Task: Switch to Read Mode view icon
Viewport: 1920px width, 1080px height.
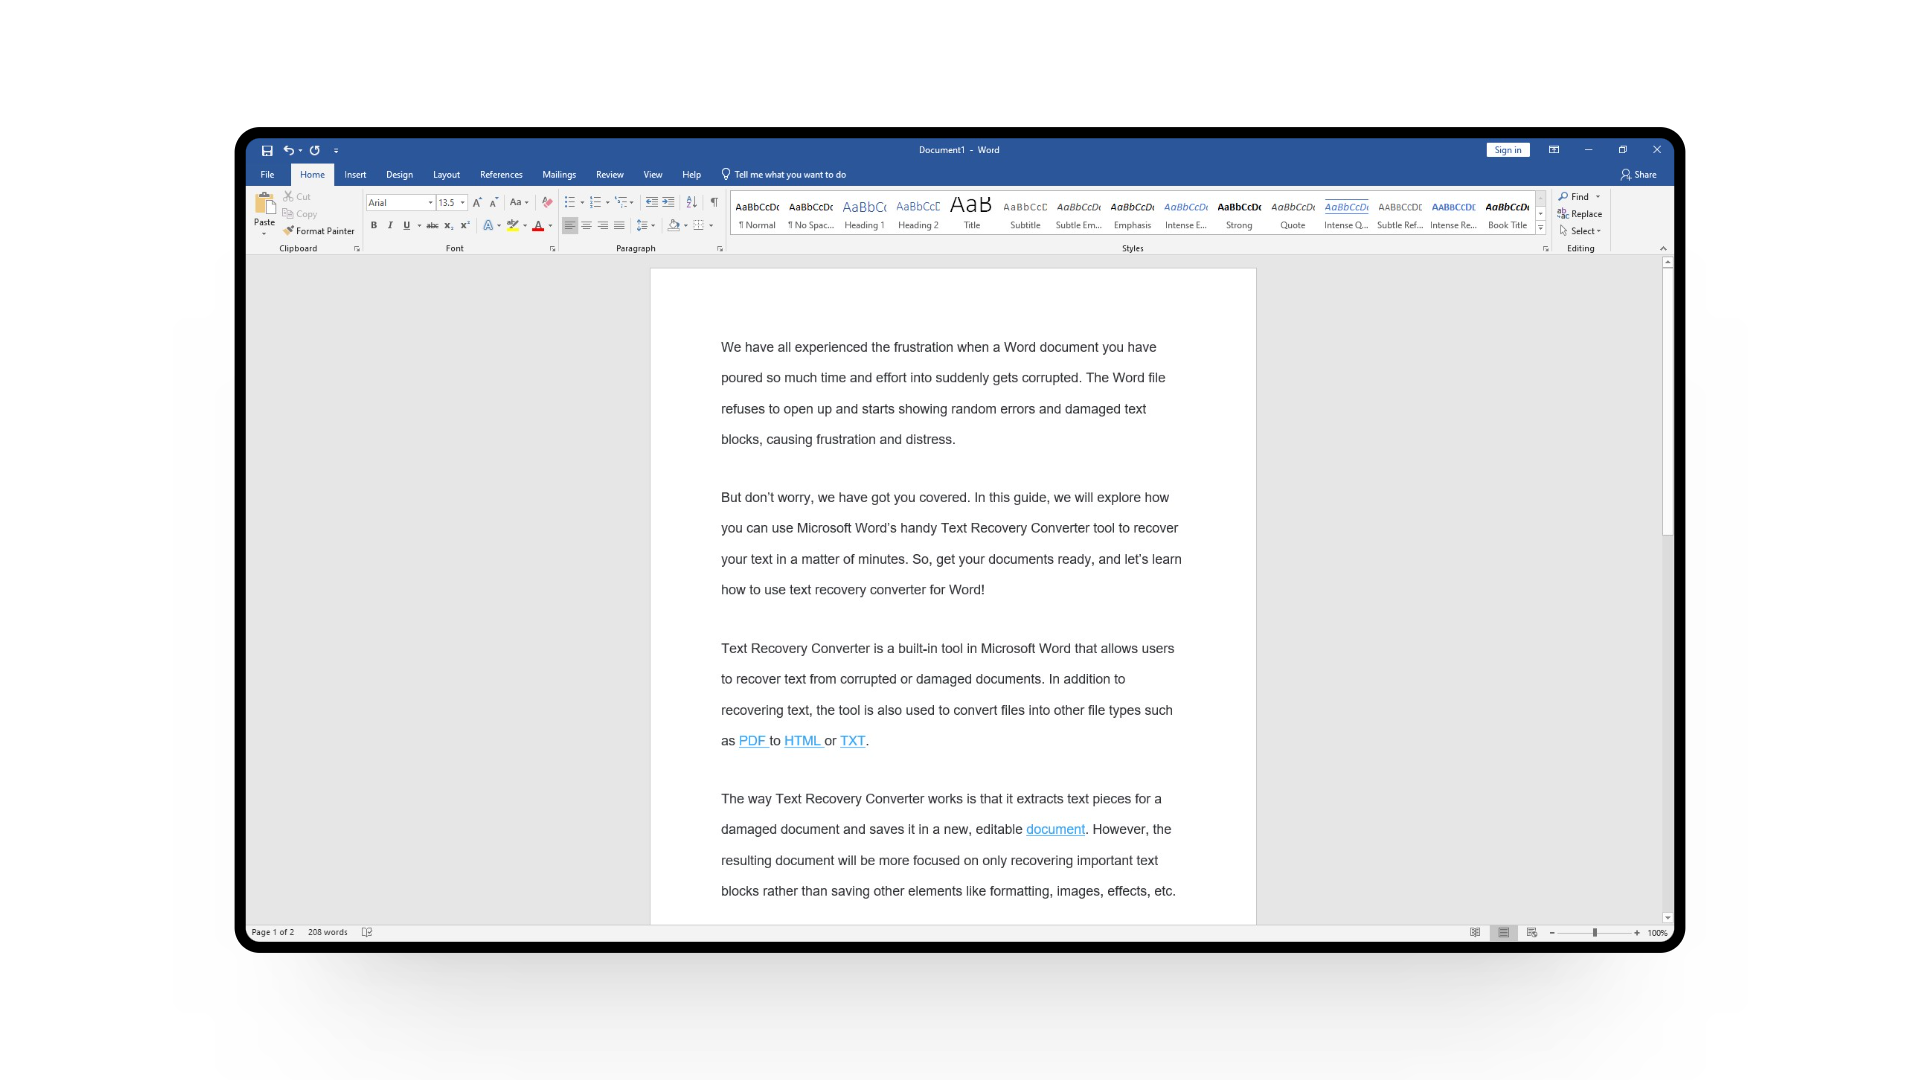Action: click(x=1475, y=932)
